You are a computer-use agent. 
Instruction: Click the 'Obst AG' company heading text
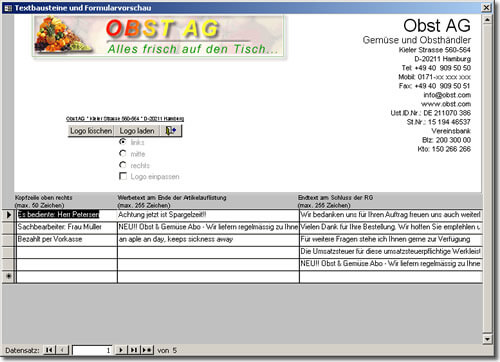tap(437, 25)
